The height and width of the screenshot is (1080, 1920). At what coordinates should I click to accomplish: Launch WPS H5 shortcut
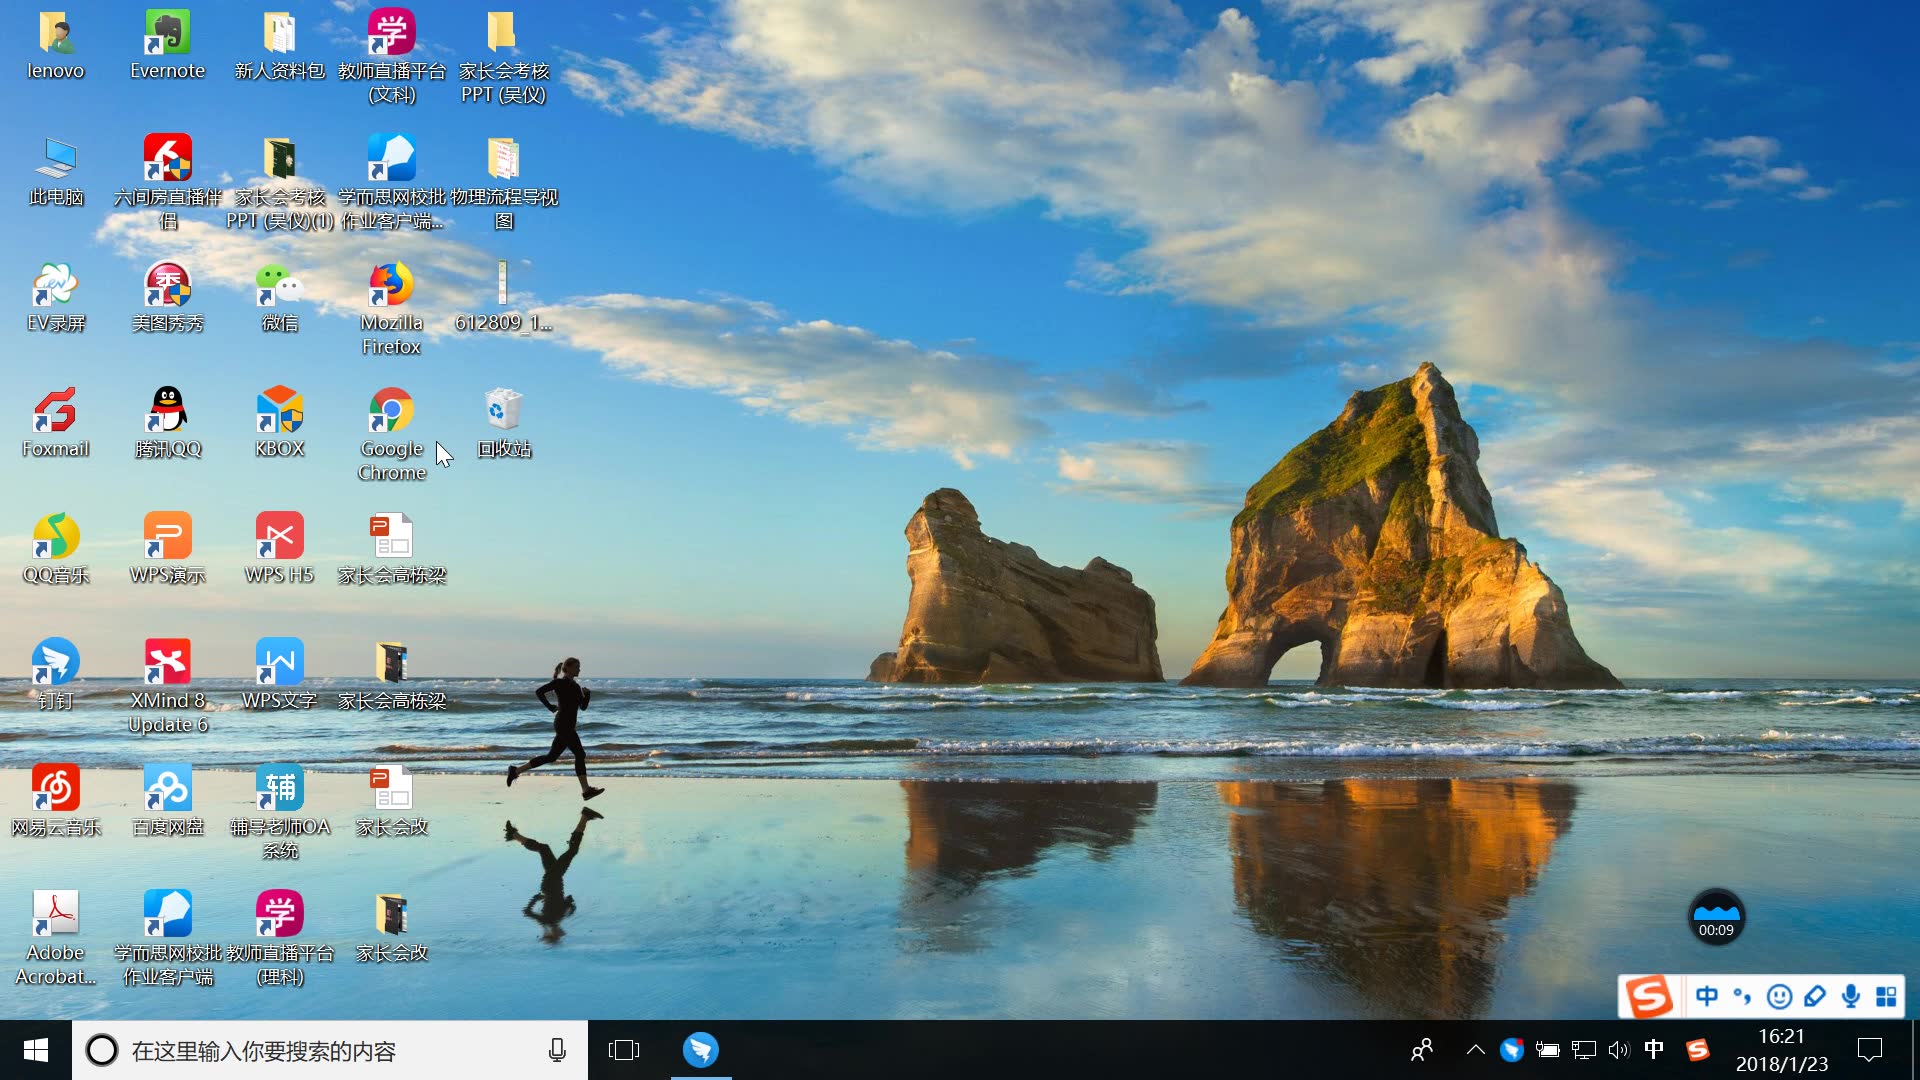pyautogui.click(x=280, y=549)
